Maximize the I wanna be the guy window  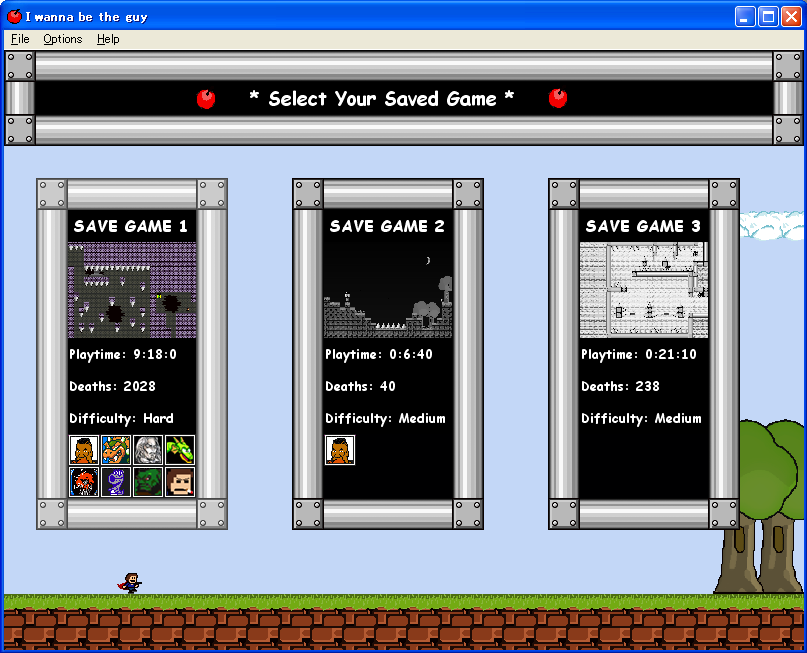tap(768, 16)
